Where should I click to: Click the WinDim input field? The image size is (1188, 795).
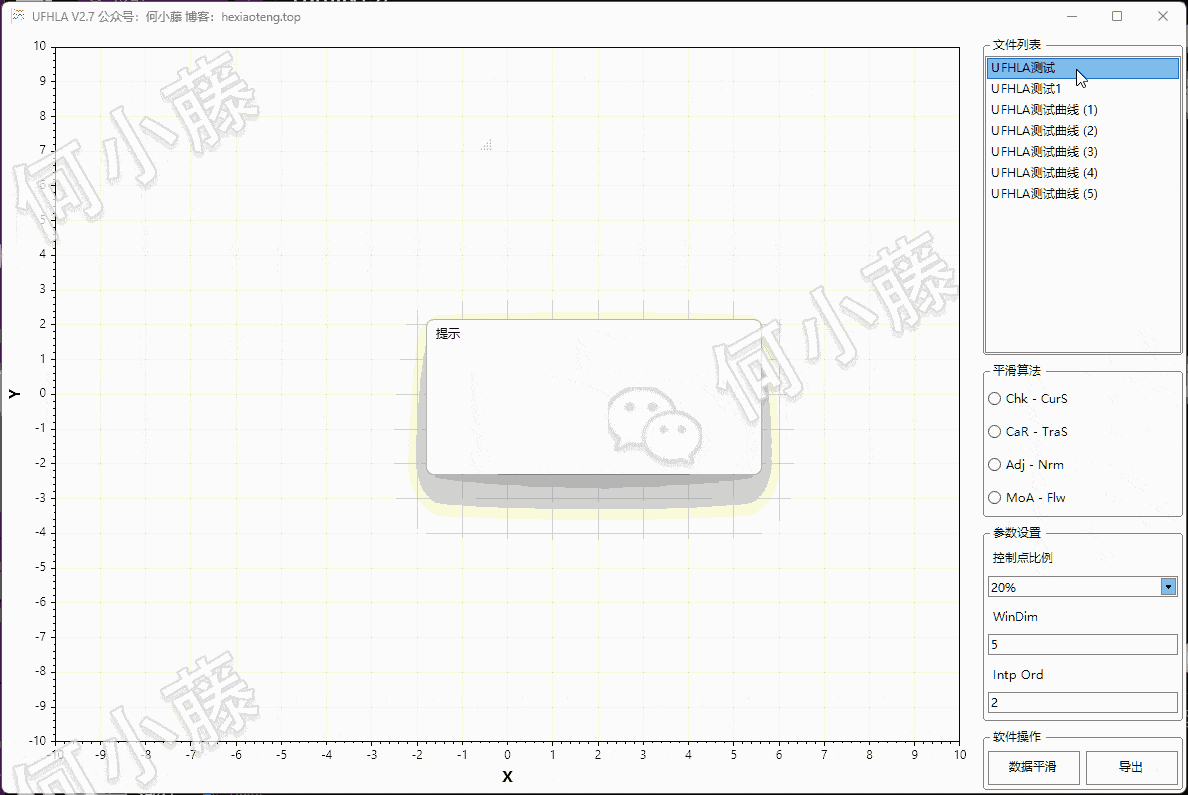click(1082, 645)
